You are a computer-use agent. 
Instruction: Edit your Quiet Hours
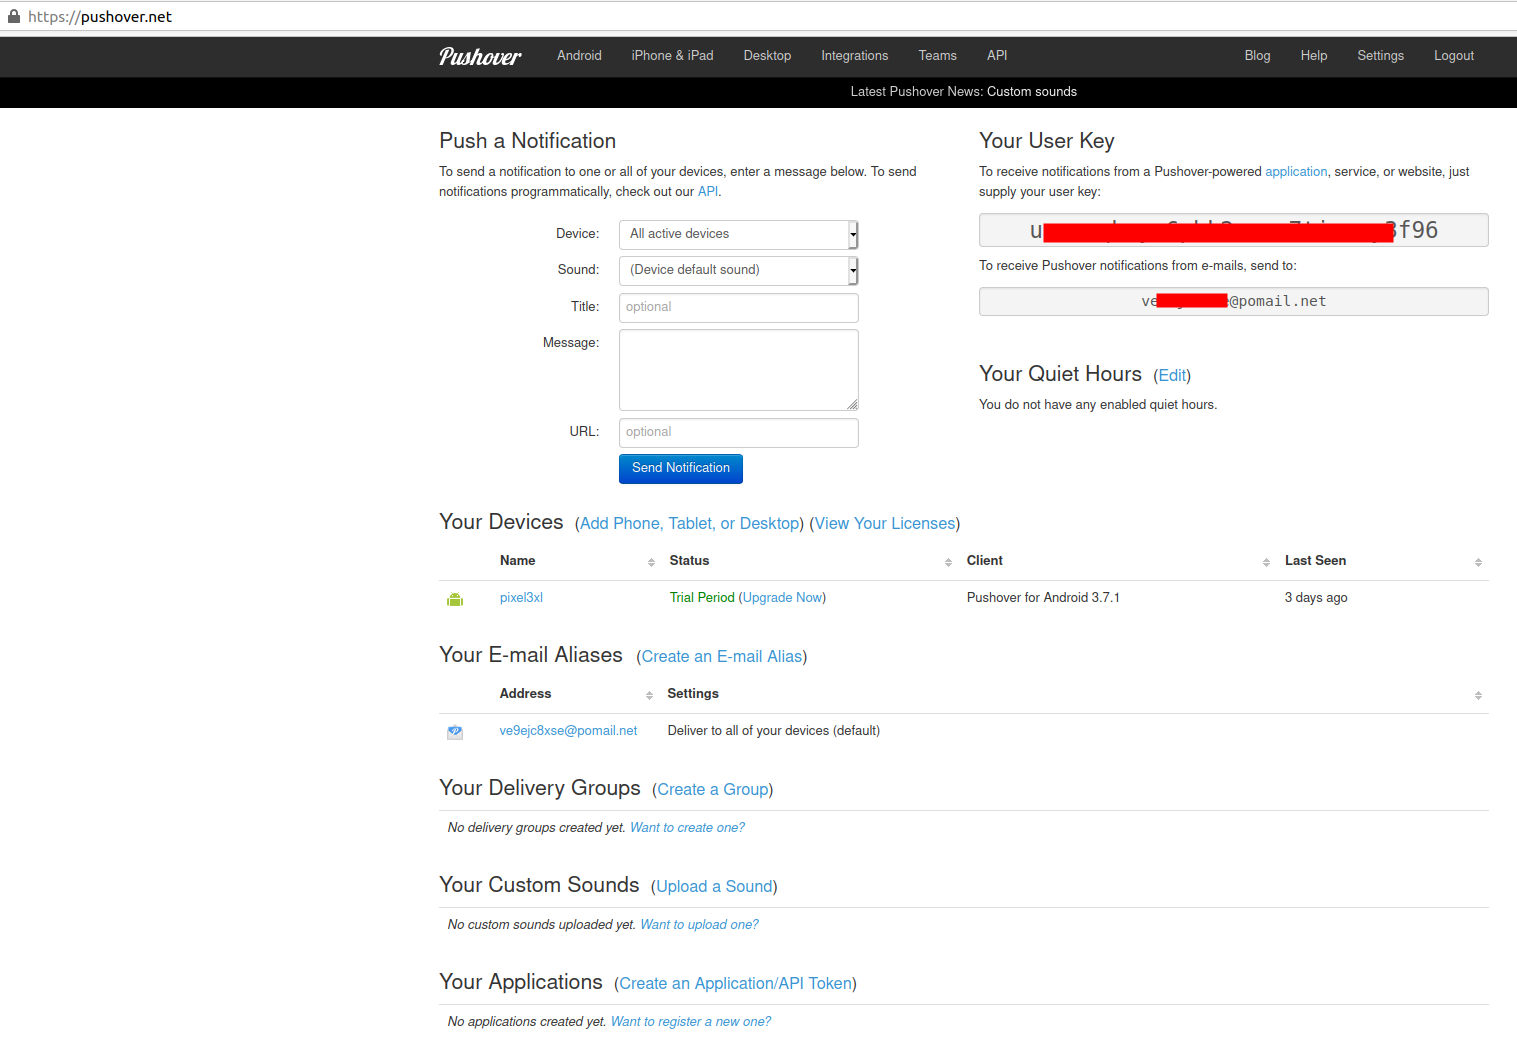coord(1172,376)
